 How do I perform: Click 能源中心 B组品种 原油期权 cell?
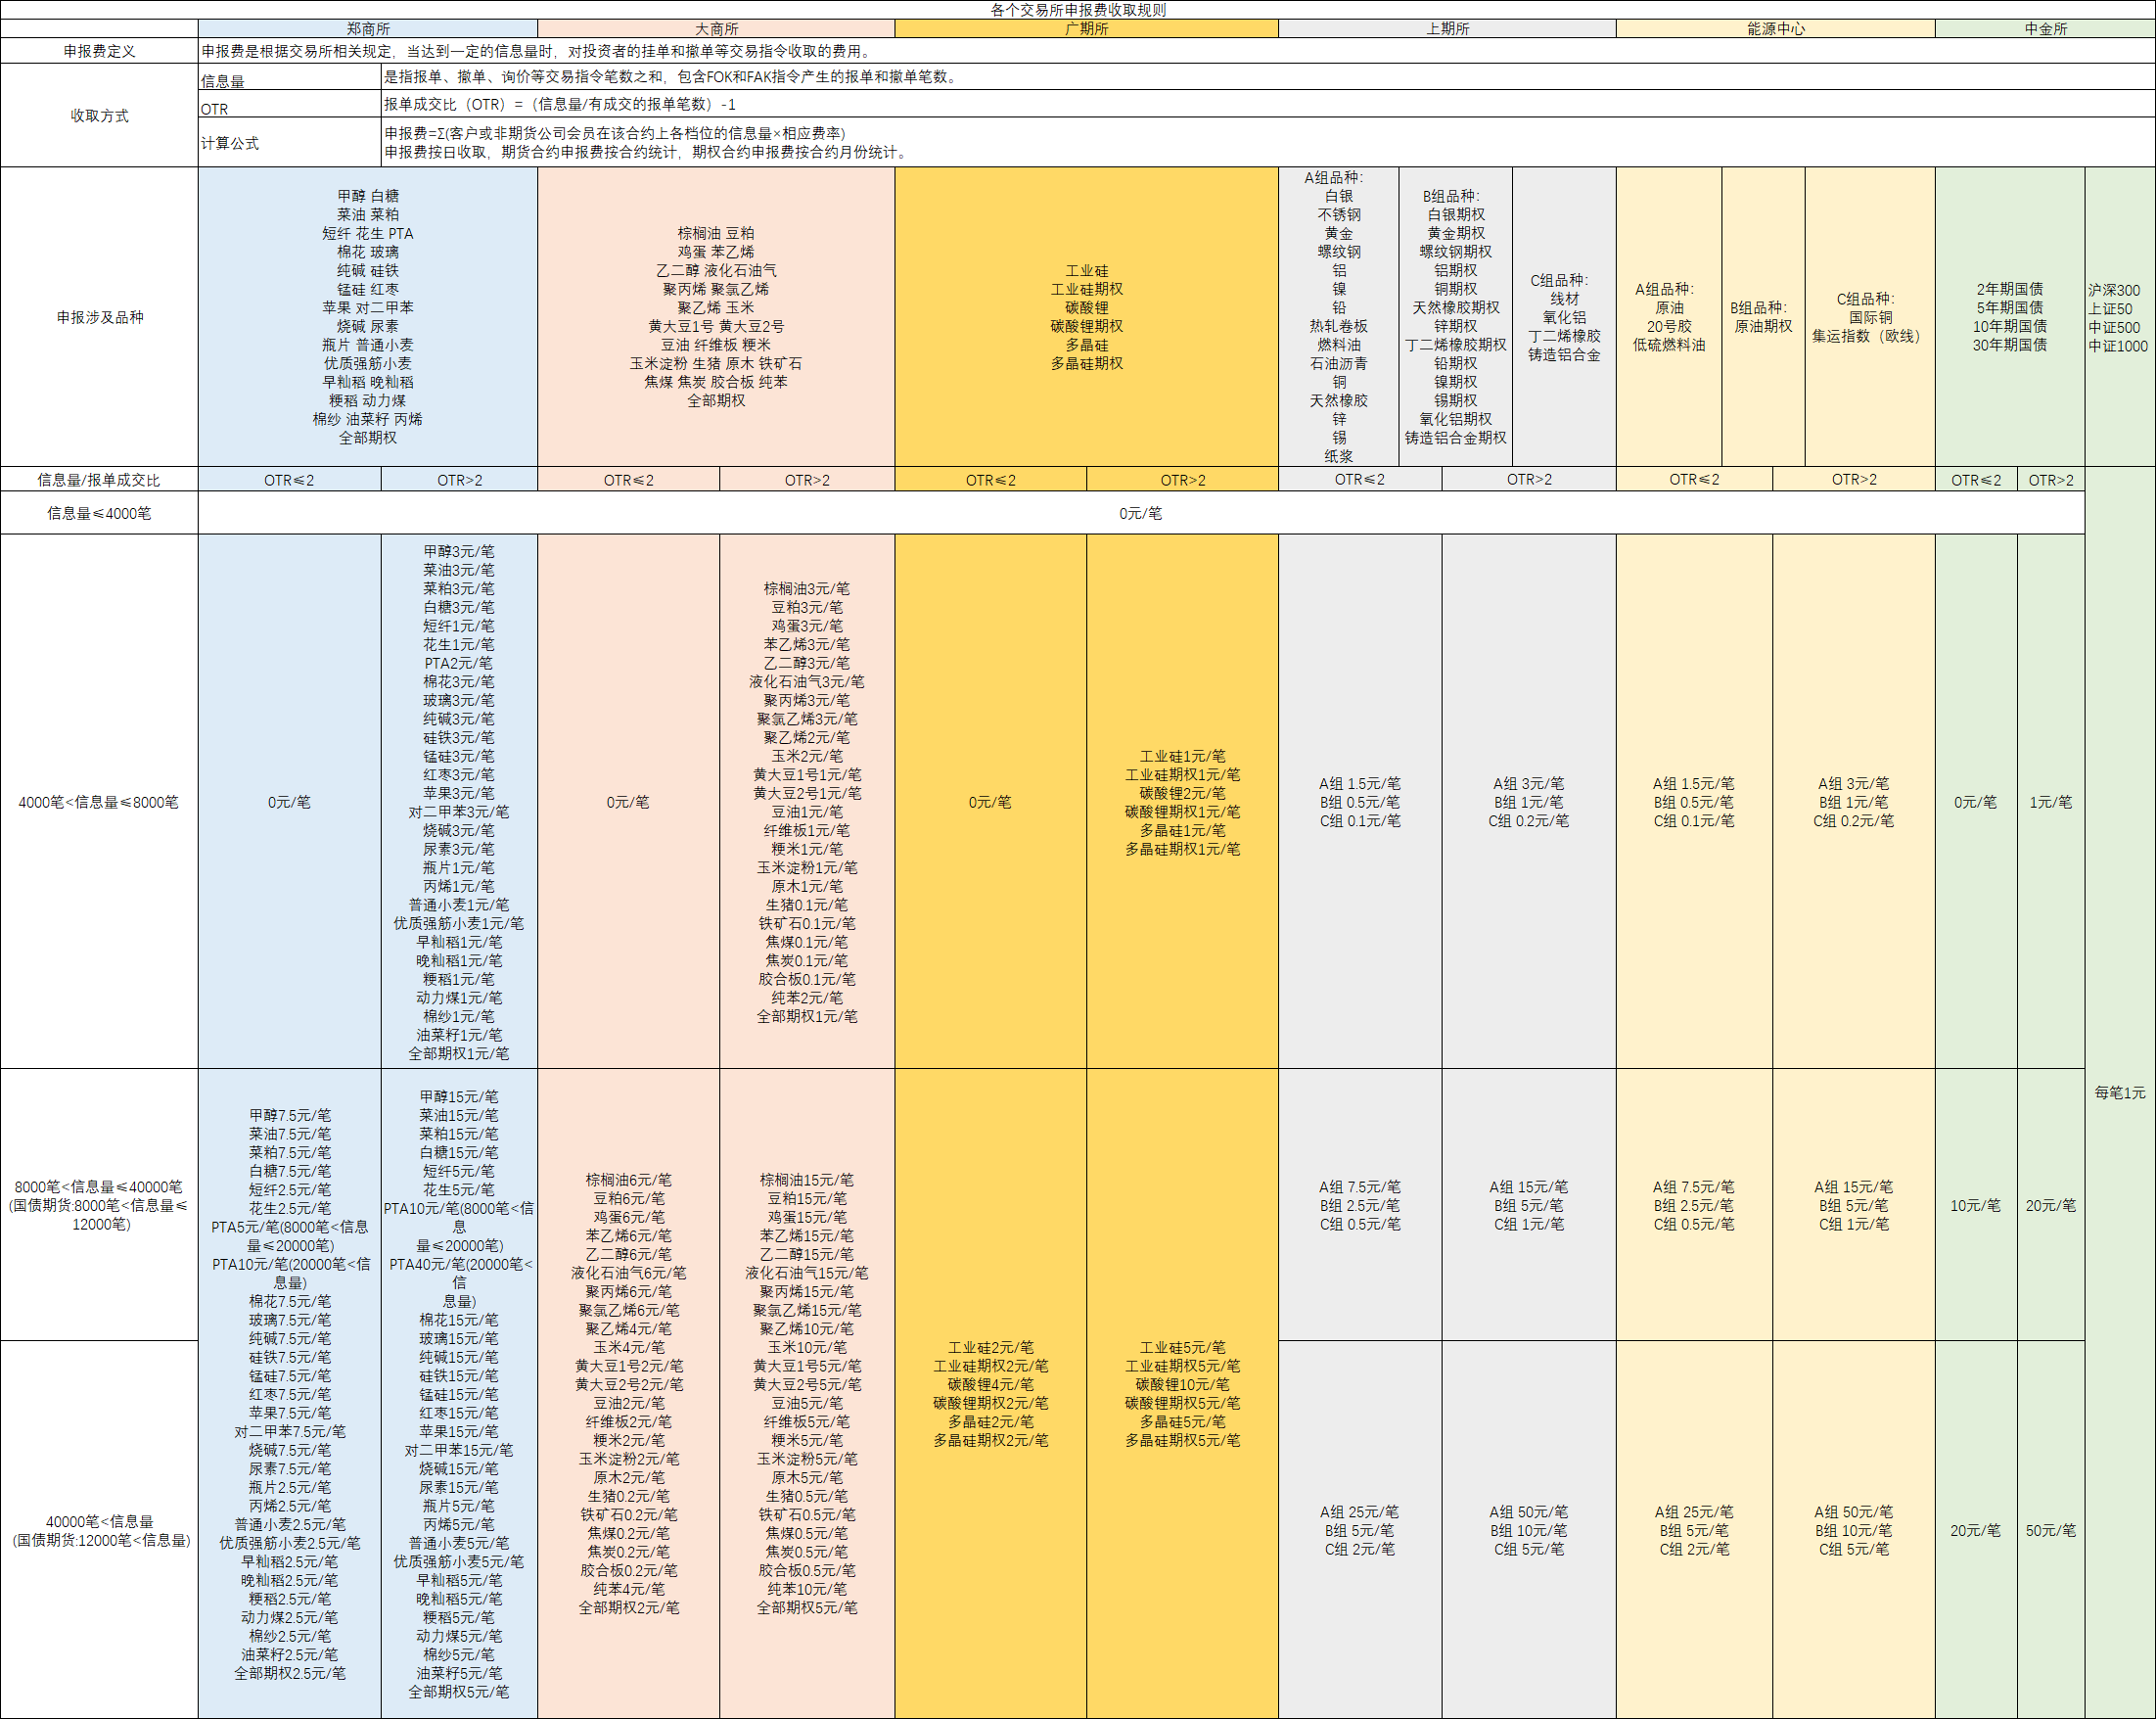pos(1763,317)
